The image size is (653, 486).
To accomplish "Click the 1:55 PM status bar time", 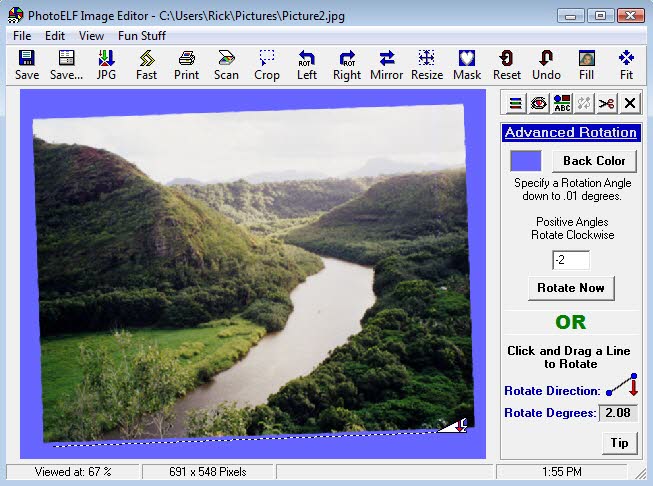I will (x=562, y=472).
